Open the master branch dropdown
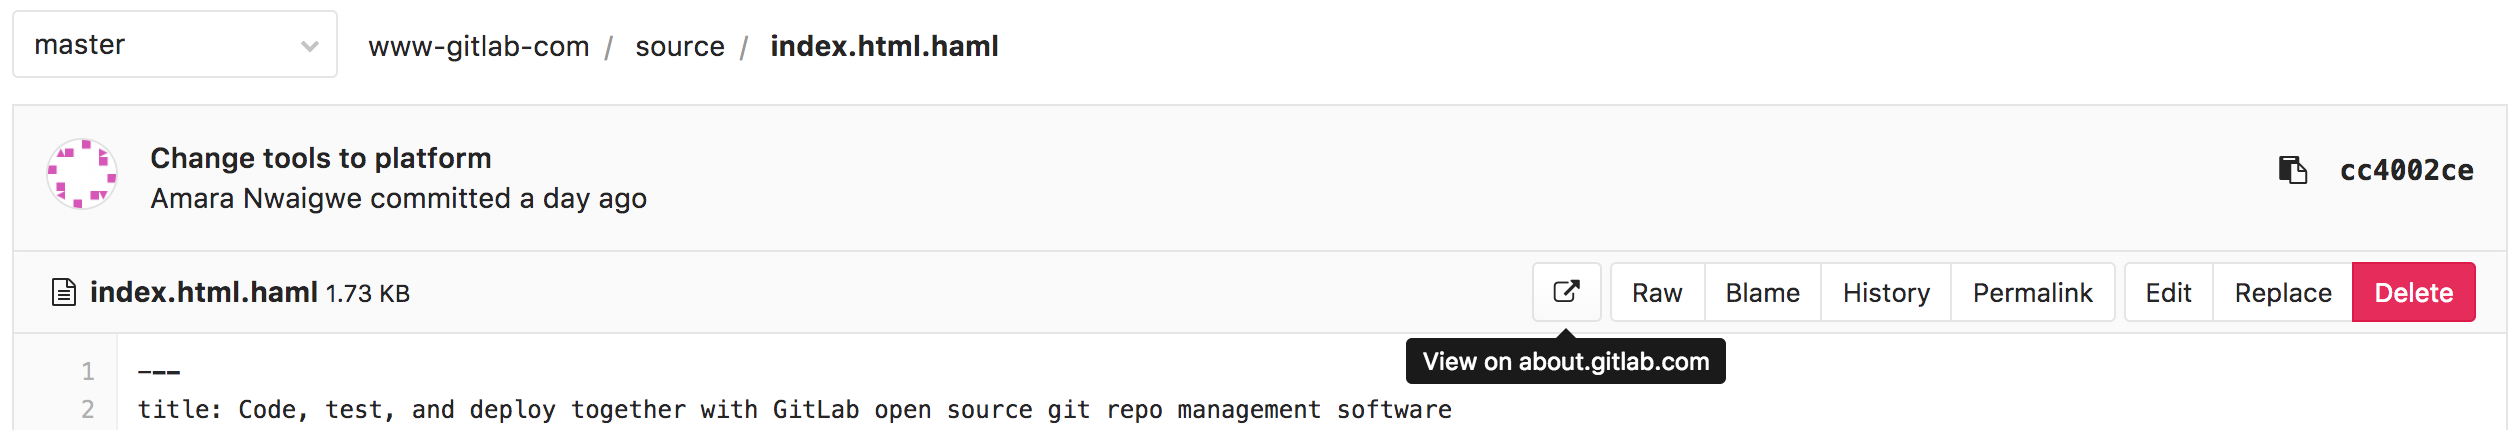Image resolution: width=2518 pixels, height=430 pixels. click(175, 45)
